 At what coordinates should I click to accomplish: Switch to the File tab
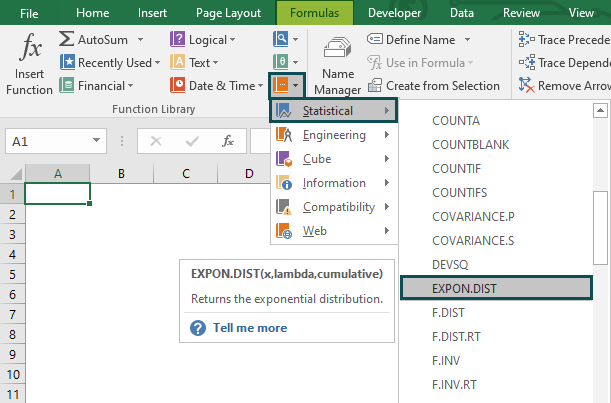[x=29, y=14]
